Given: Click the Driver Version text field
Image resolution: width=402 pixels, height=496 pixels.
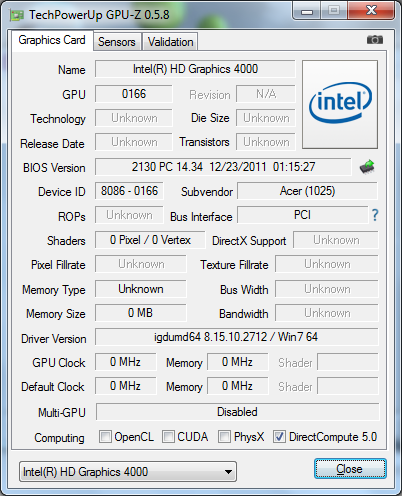Looking at the screenshot, I should pos(237,337).
